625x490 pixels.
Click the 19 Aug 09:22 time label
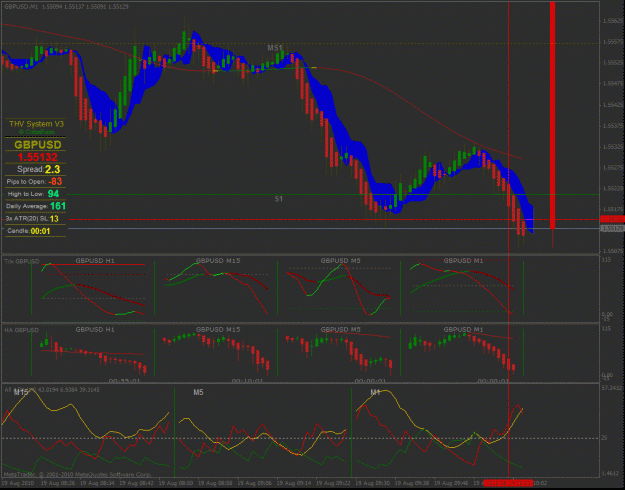334,483
